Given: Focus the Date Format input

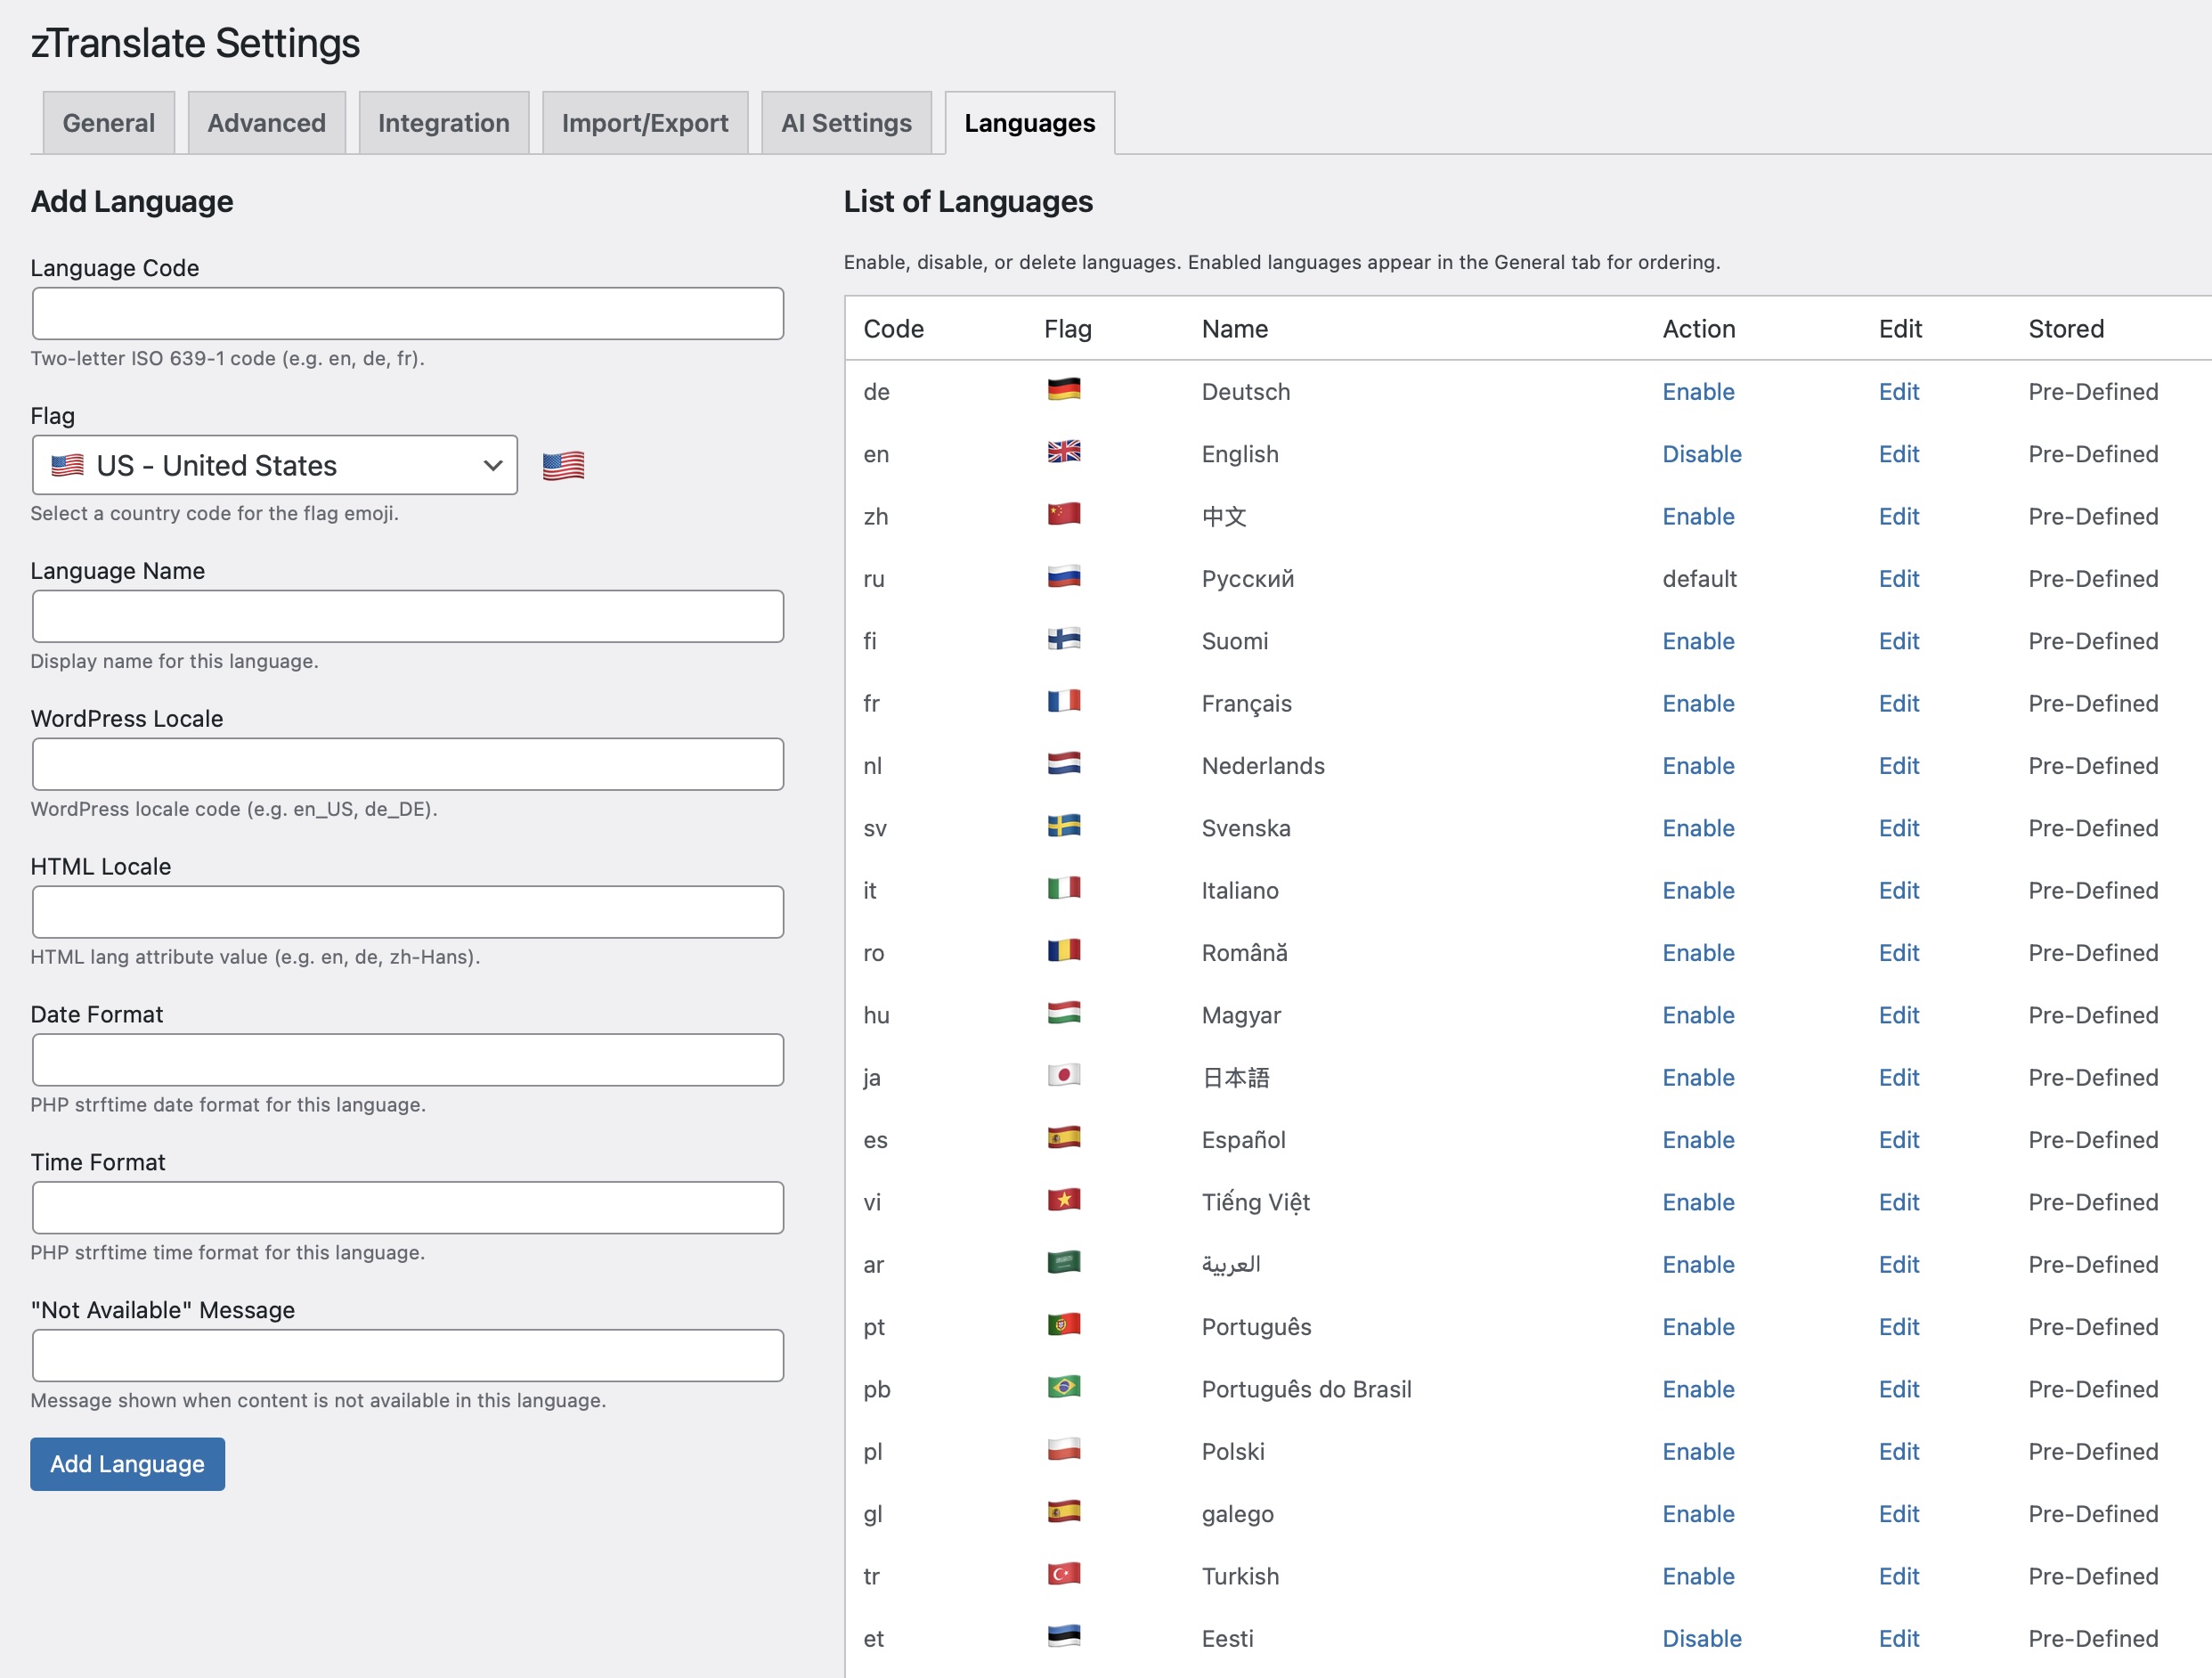Looking at the screenshot, I should pyautogui.click(x=408, y=1060).
